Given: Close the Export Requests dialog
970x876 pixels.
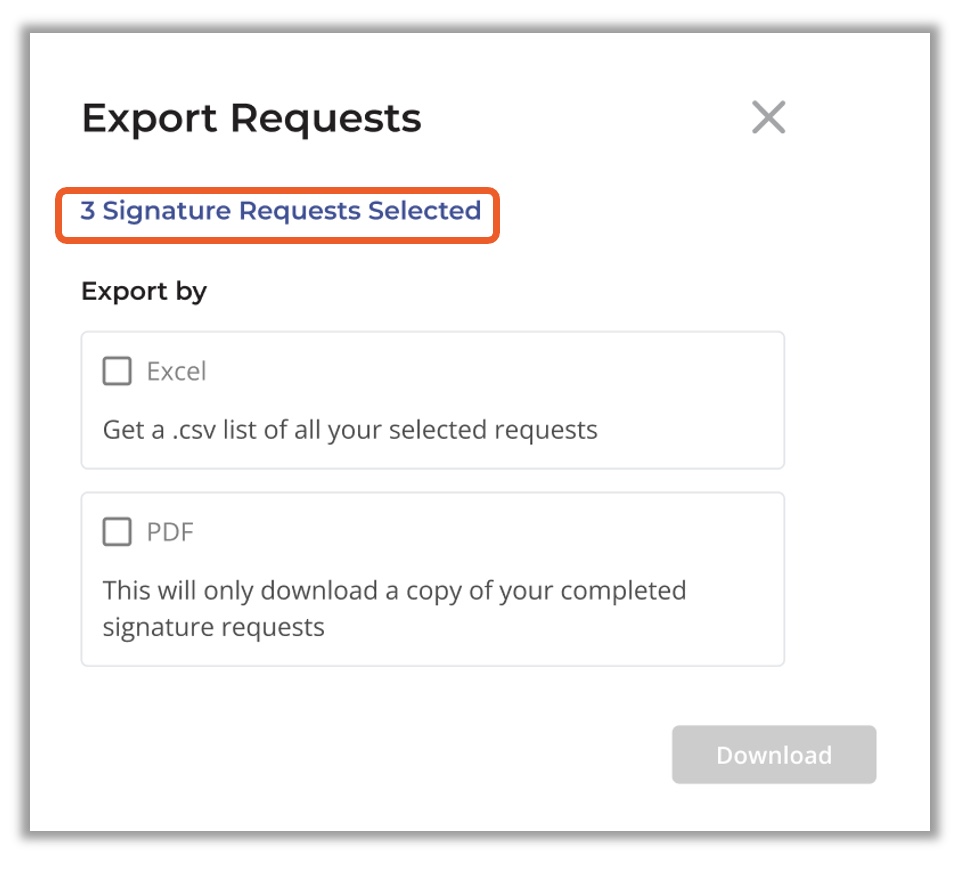Looking at the screenshot, I should [768, 117].
